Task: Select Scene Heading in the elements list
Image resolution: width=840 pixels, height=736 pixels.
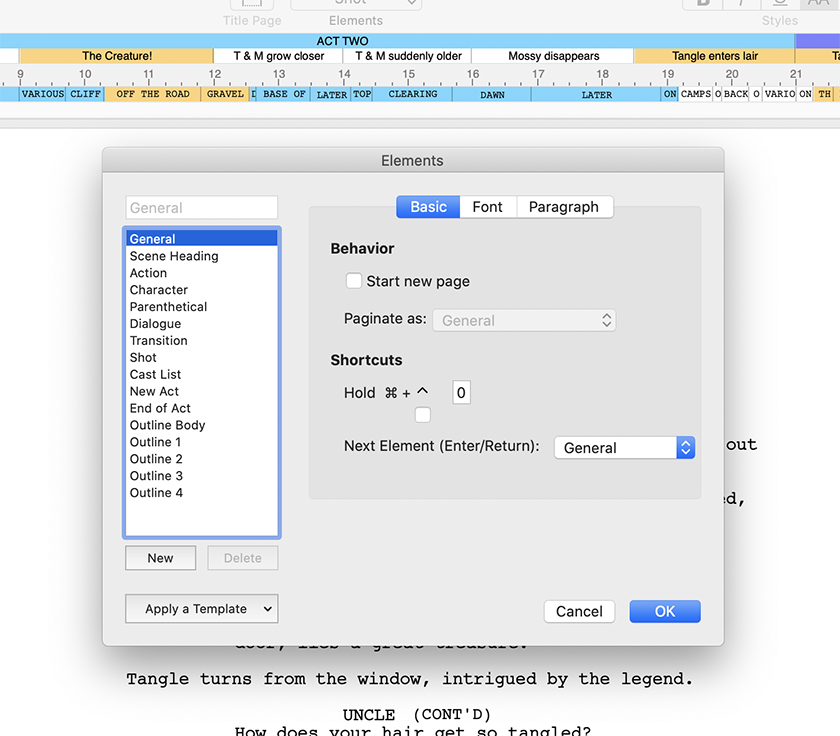Action: [174, 256]
